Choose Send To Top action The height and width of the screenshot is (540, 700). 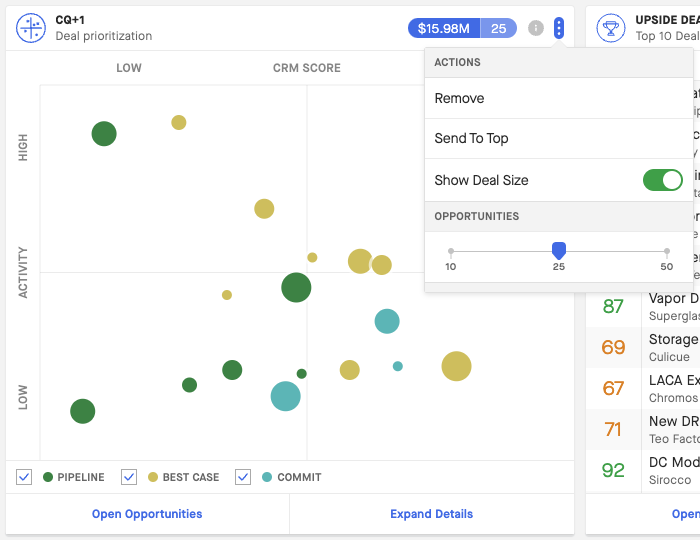pyautogui.click(x=558, y=138)
